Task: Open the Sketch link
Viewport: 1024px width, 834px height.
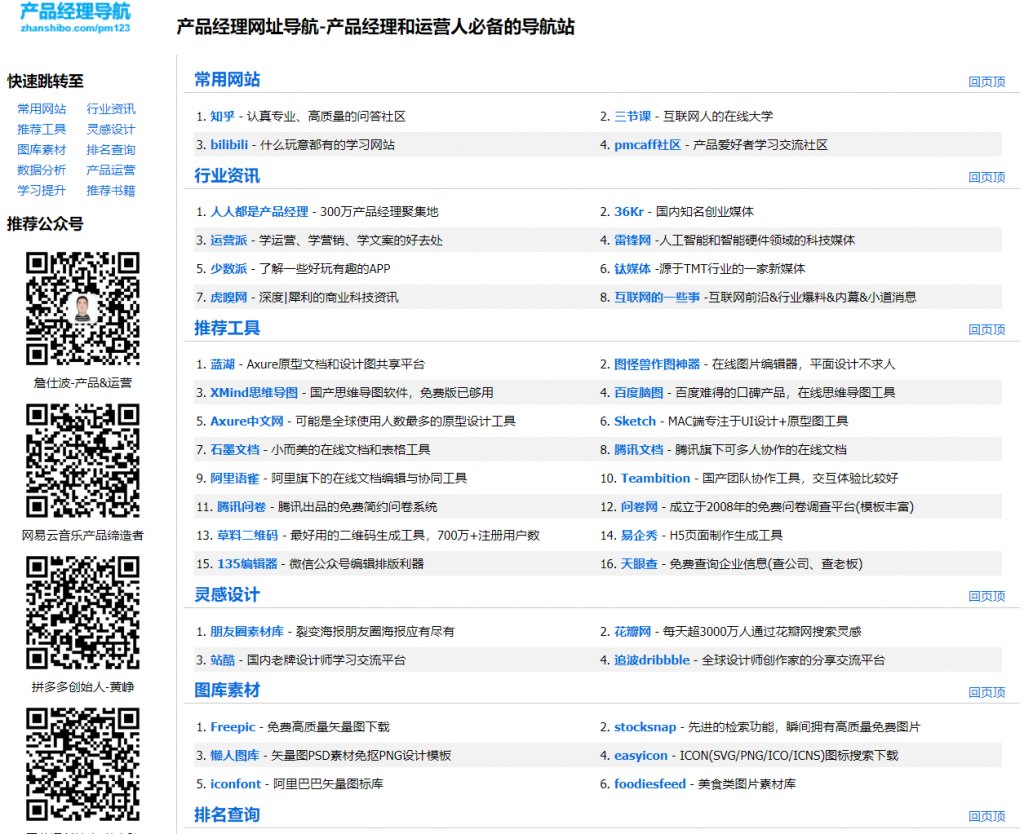Action: 635,421
